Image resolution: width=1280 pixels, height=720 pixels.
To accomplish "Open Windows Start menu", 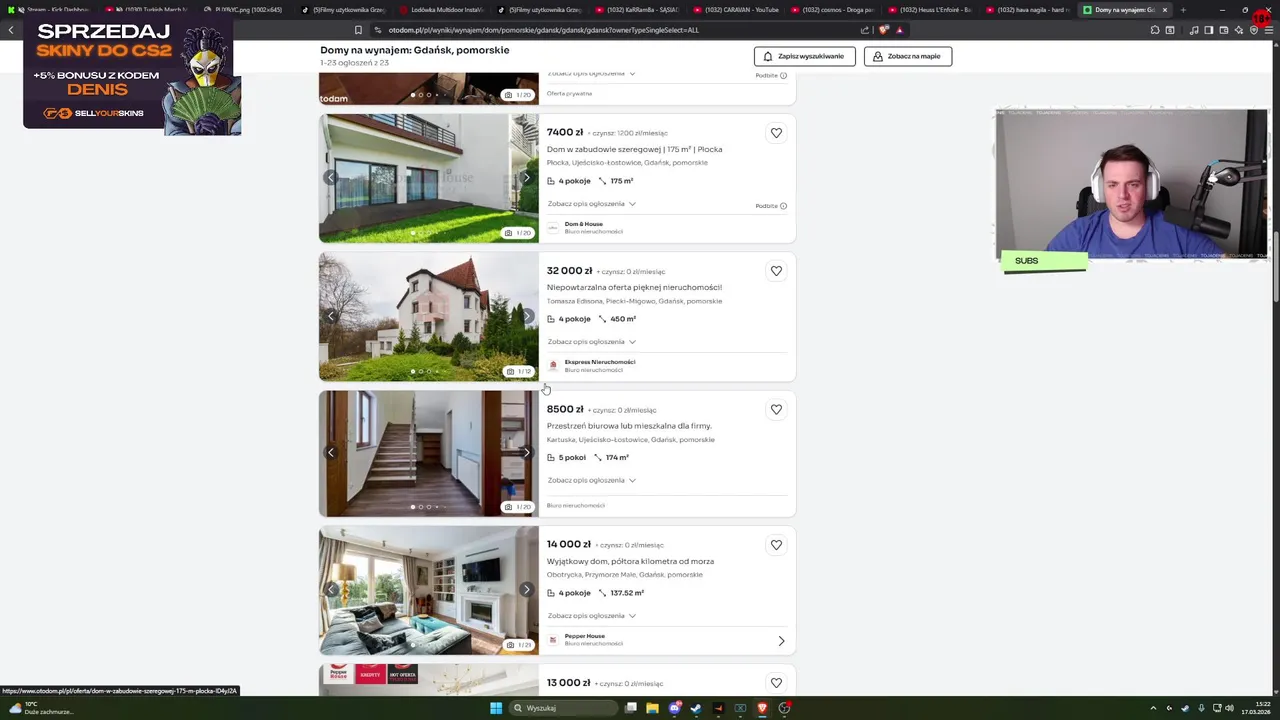I will 495,708.
